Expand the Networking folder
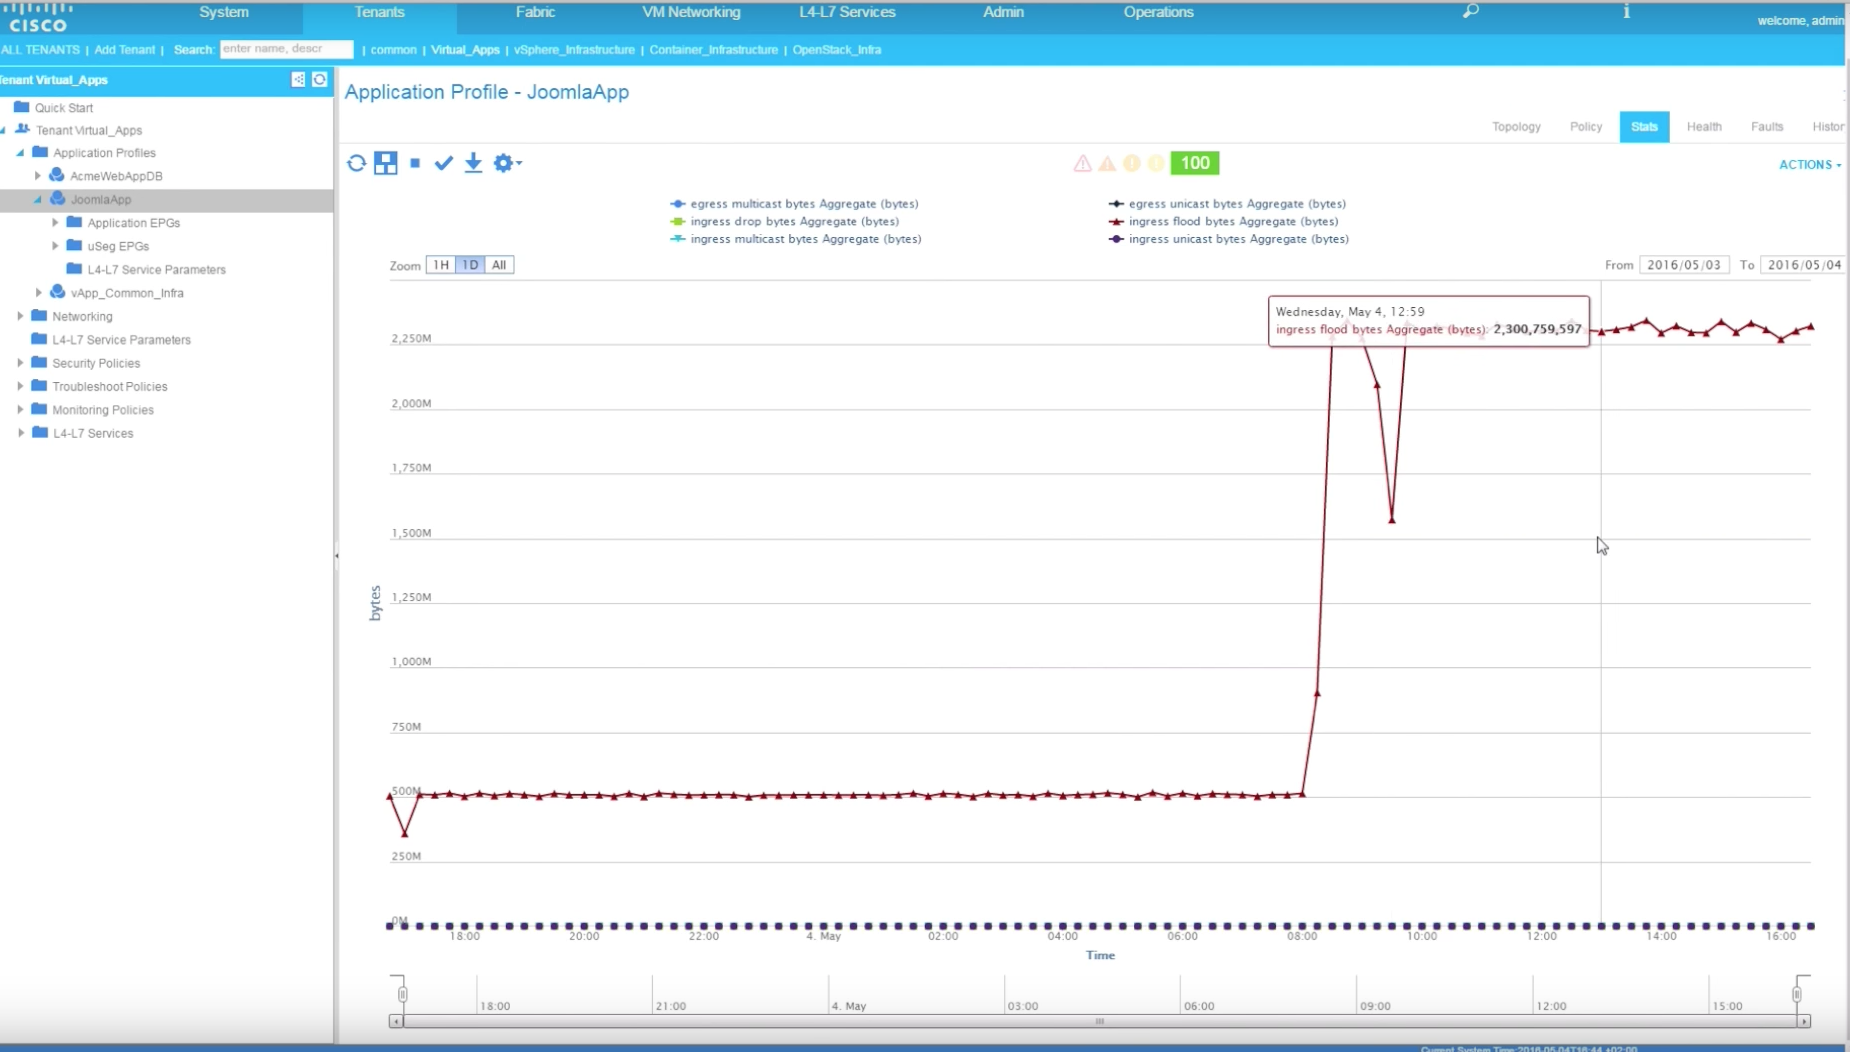1850x1052 pixels. coord(21,316)
